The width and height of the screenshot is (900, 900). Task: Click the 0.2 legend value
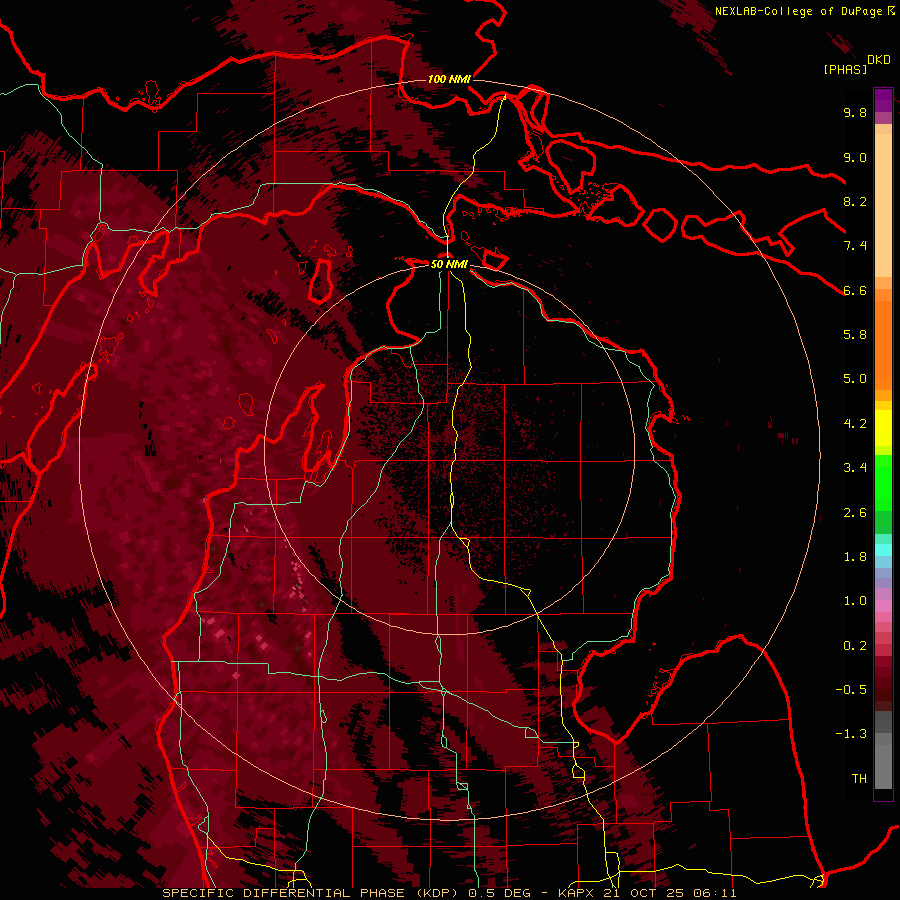coord(855,646)
